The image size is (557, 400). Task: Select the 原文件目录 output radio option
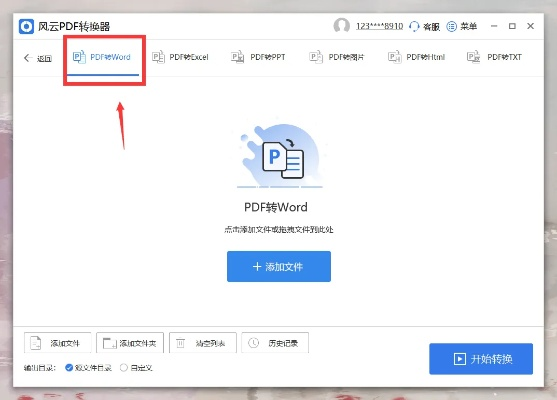[88, 368]
